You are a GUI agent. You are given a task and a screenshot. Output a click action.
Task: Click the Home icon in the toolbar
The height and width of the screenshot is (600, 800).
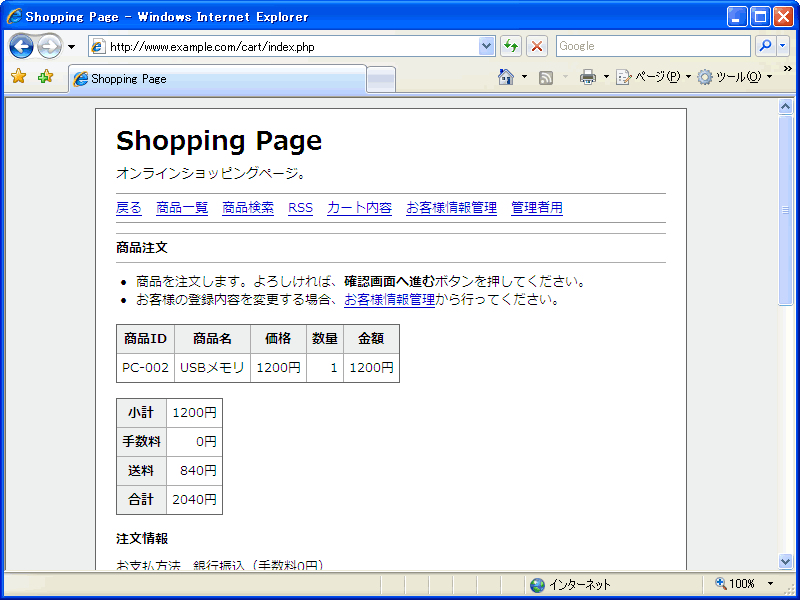coord(506,77)
